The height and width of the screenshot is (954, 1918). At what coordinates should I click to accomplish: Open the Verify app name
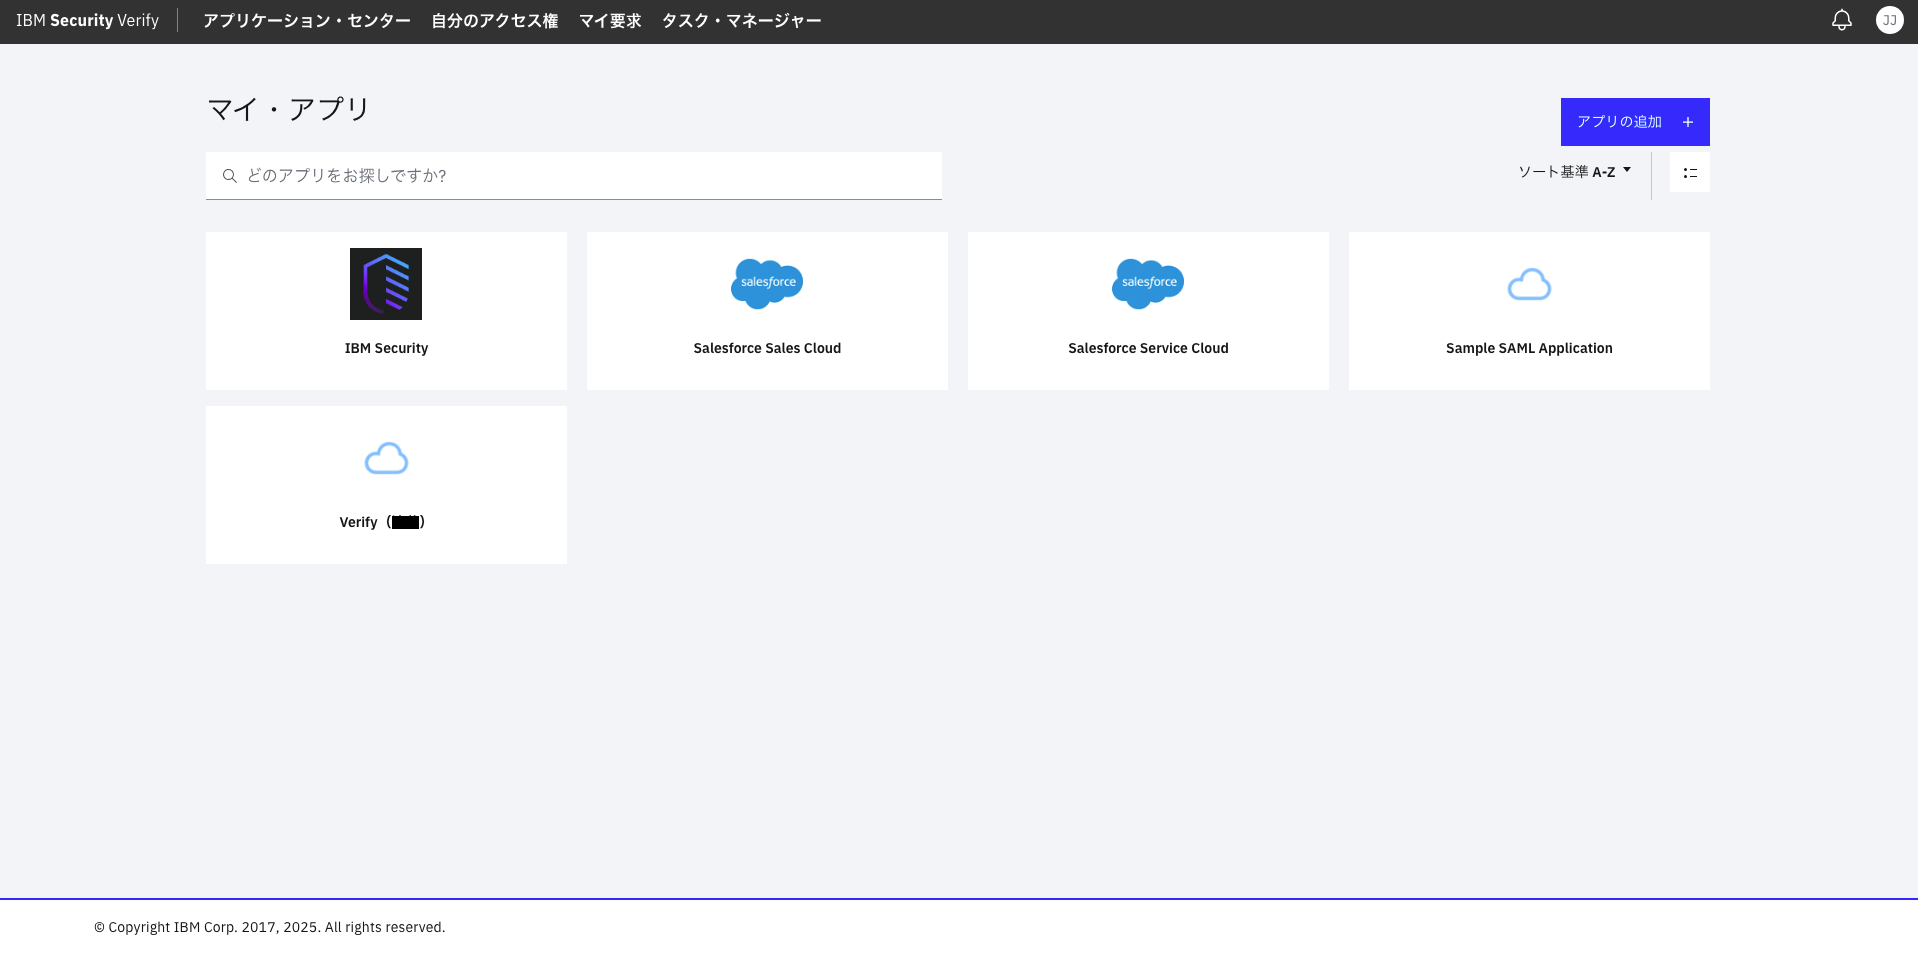click(382, 522)
